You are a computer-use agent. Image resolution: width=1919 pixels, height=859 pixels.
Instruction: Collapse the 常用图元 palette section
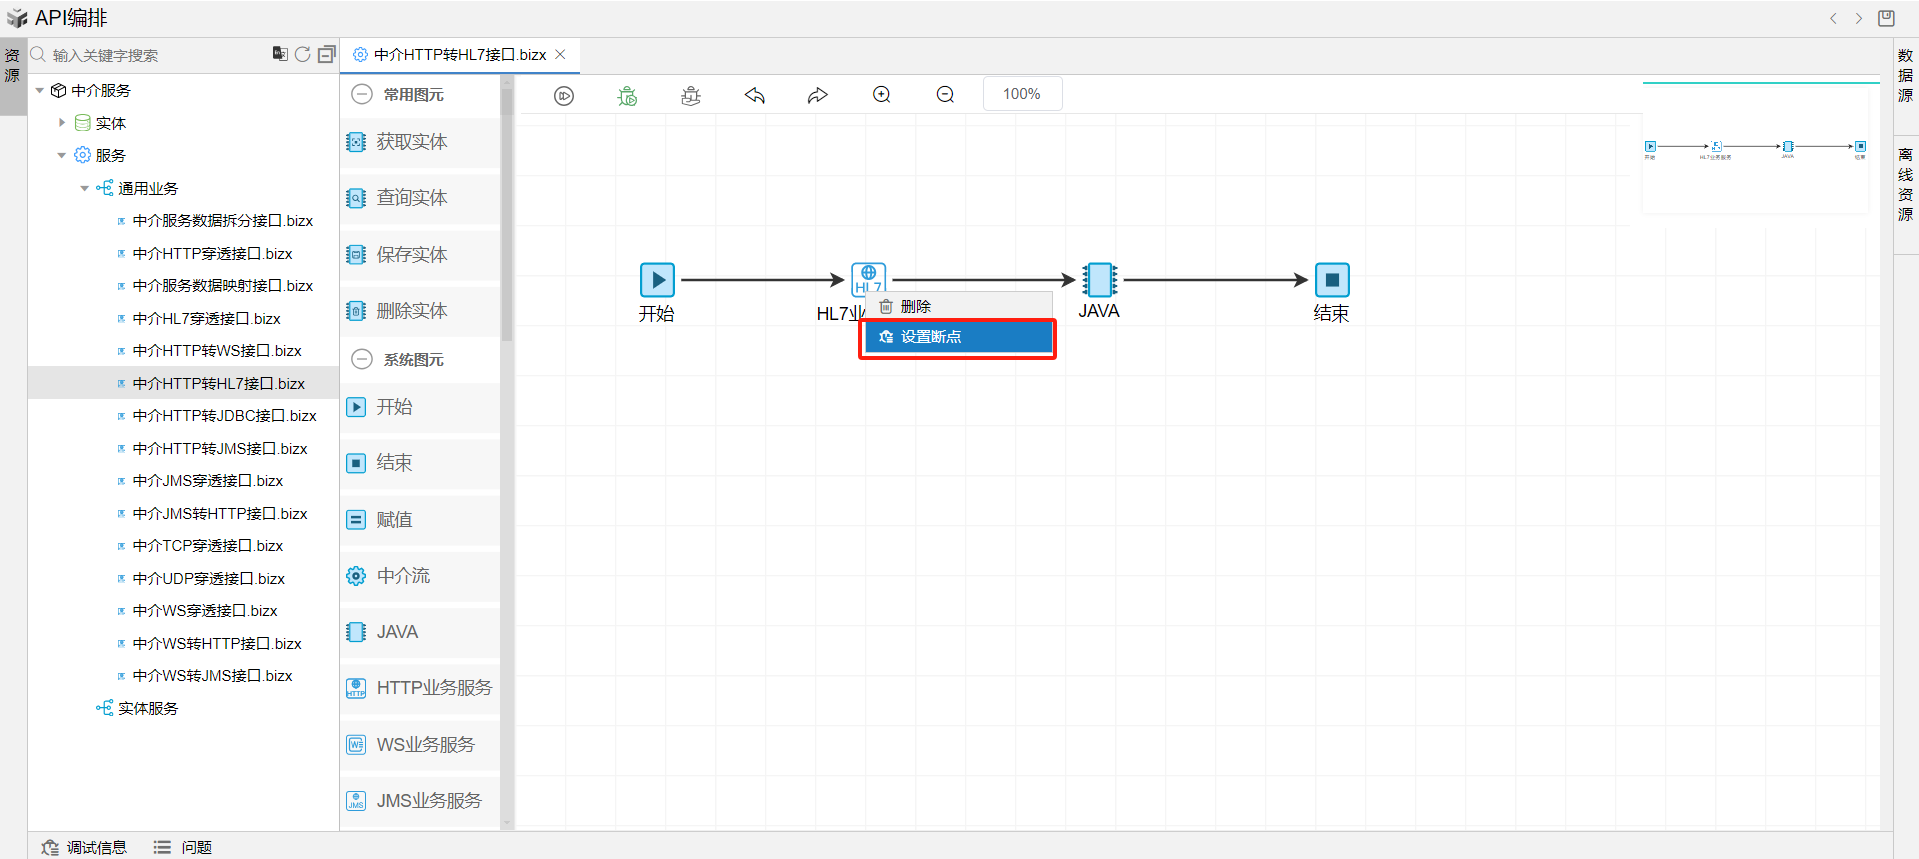pyautogui.click(x=362, y=94)
